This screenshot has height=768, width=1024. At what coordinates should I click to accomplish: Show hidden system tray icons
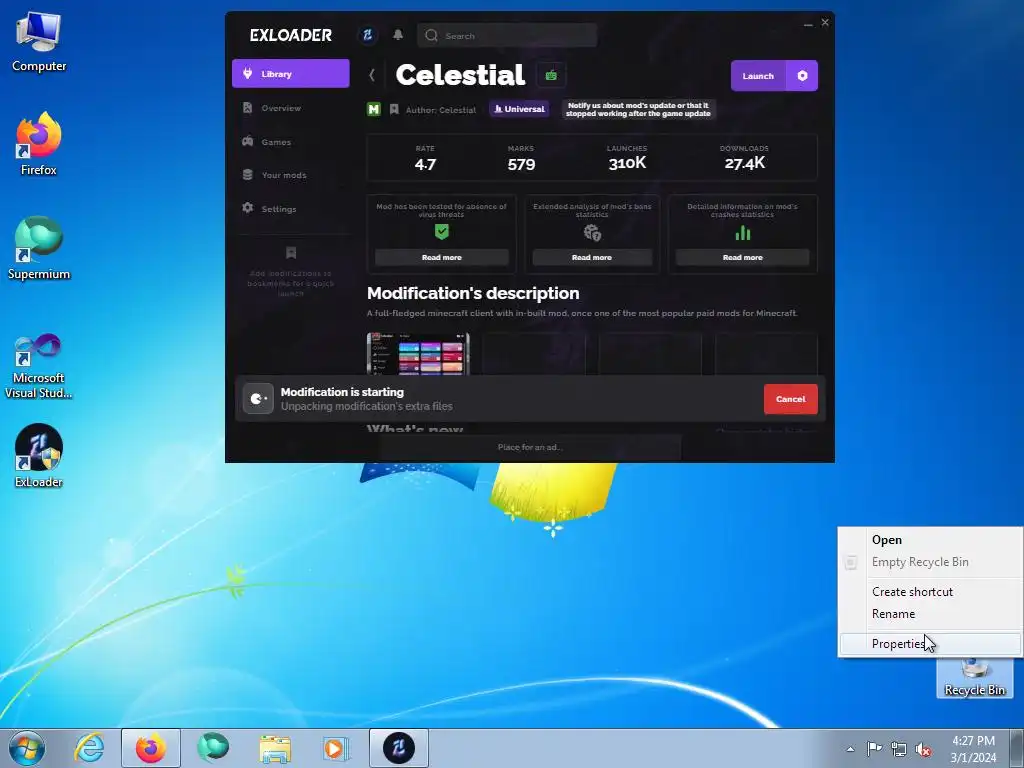pyautogui.click(x=850, y=749)
